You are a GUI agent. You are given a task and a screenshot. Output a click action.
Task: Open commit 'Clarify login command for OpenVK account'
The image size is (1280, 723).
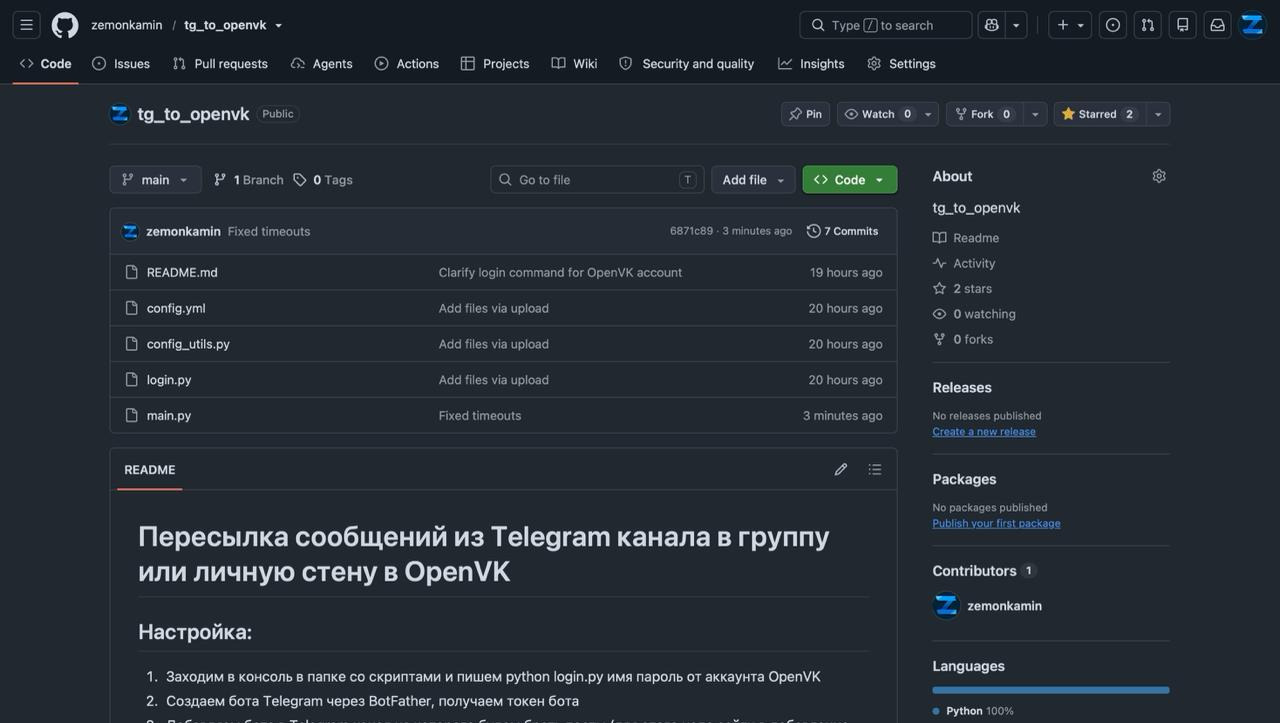560,272
